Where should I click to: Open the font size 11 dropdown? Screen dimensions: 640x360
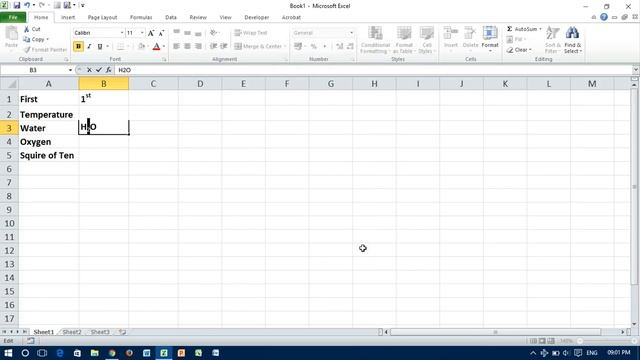[x=142, y=33]
